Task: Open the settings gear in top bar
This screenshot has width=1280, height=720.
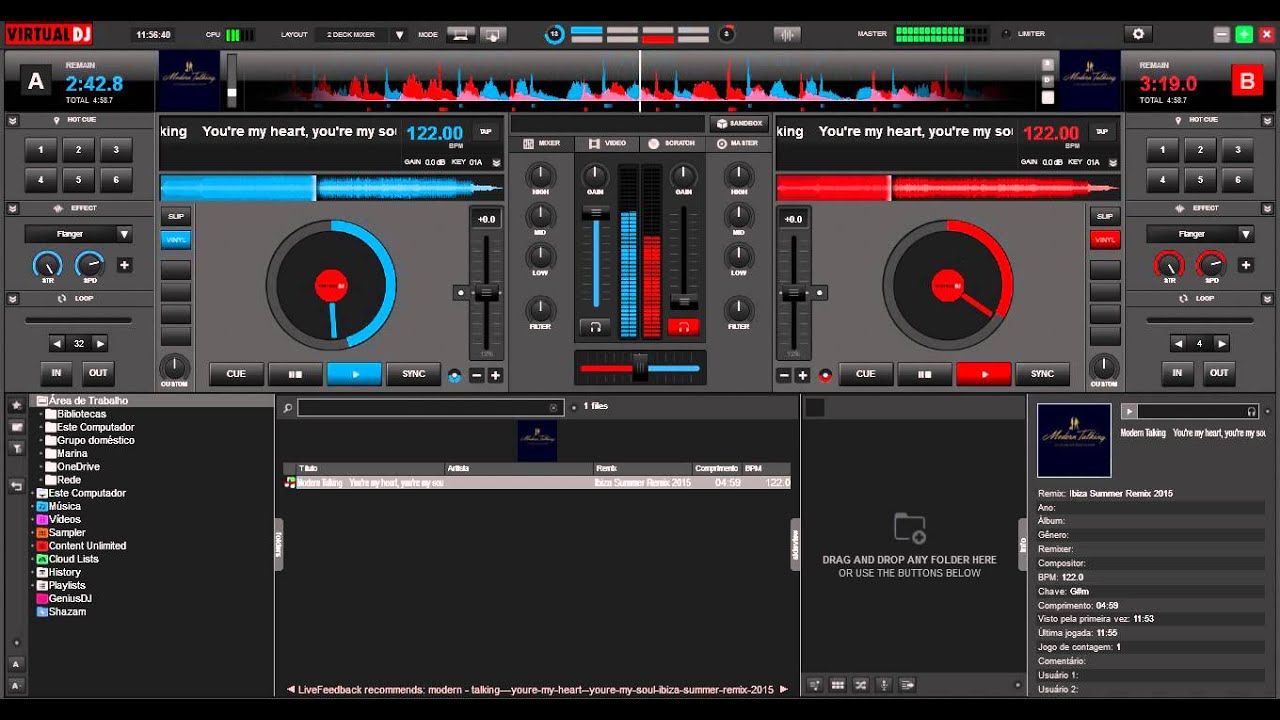Action: [x=1138, y=34]
